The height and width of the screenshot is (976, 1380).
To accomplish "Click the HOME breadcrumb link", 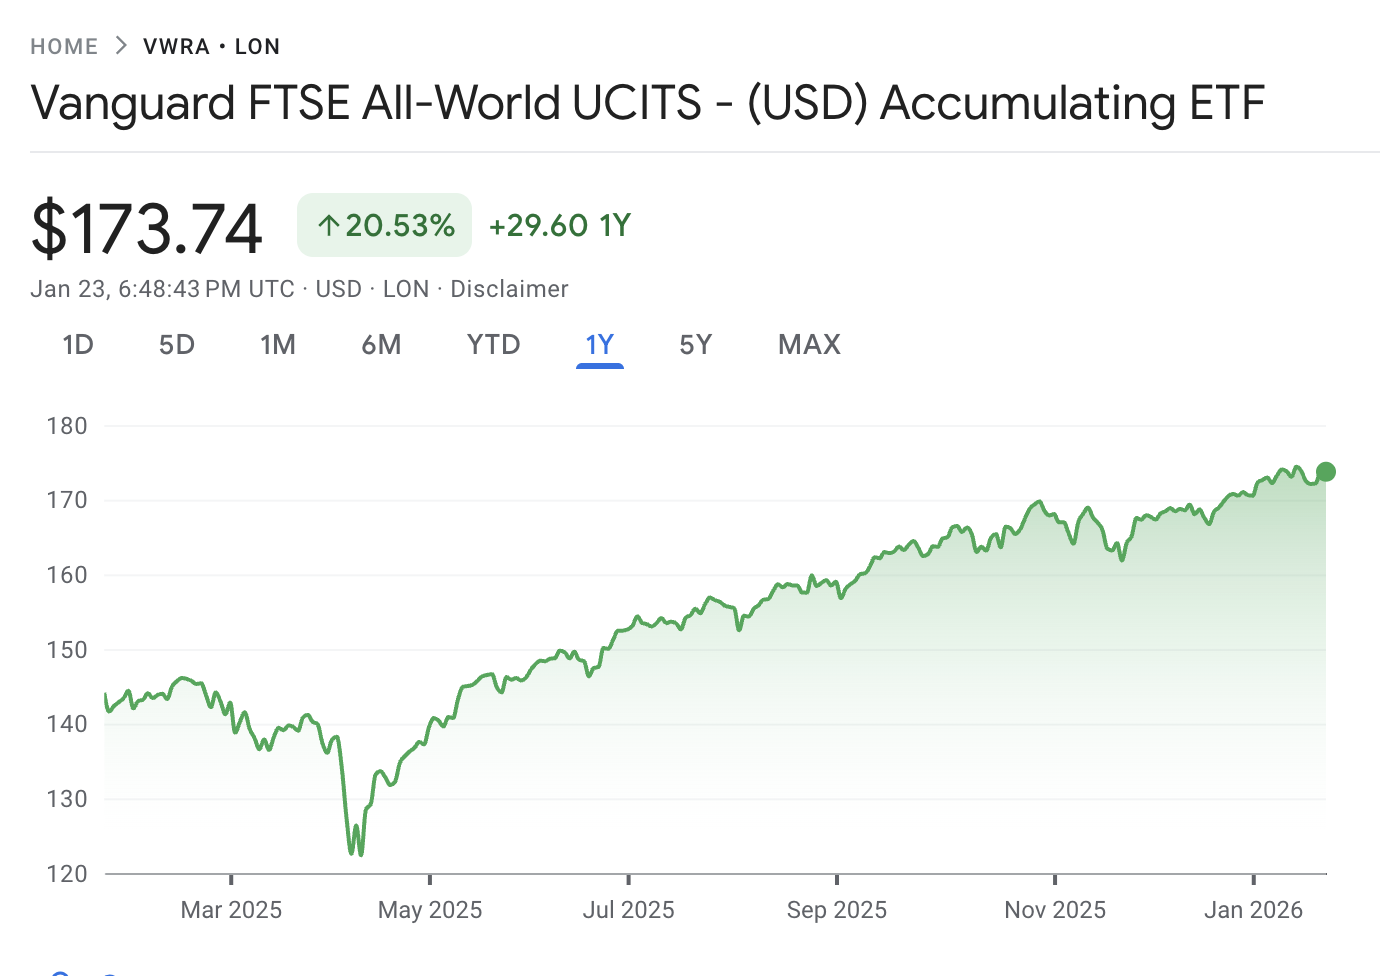I will (64, 47).
